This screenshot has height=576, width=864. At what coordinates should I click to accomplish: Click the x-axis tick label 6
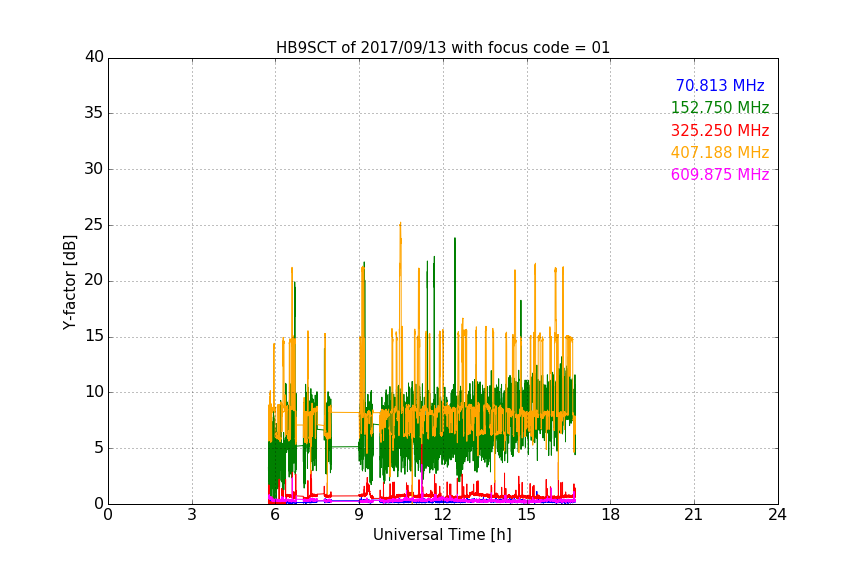point(276,515)
